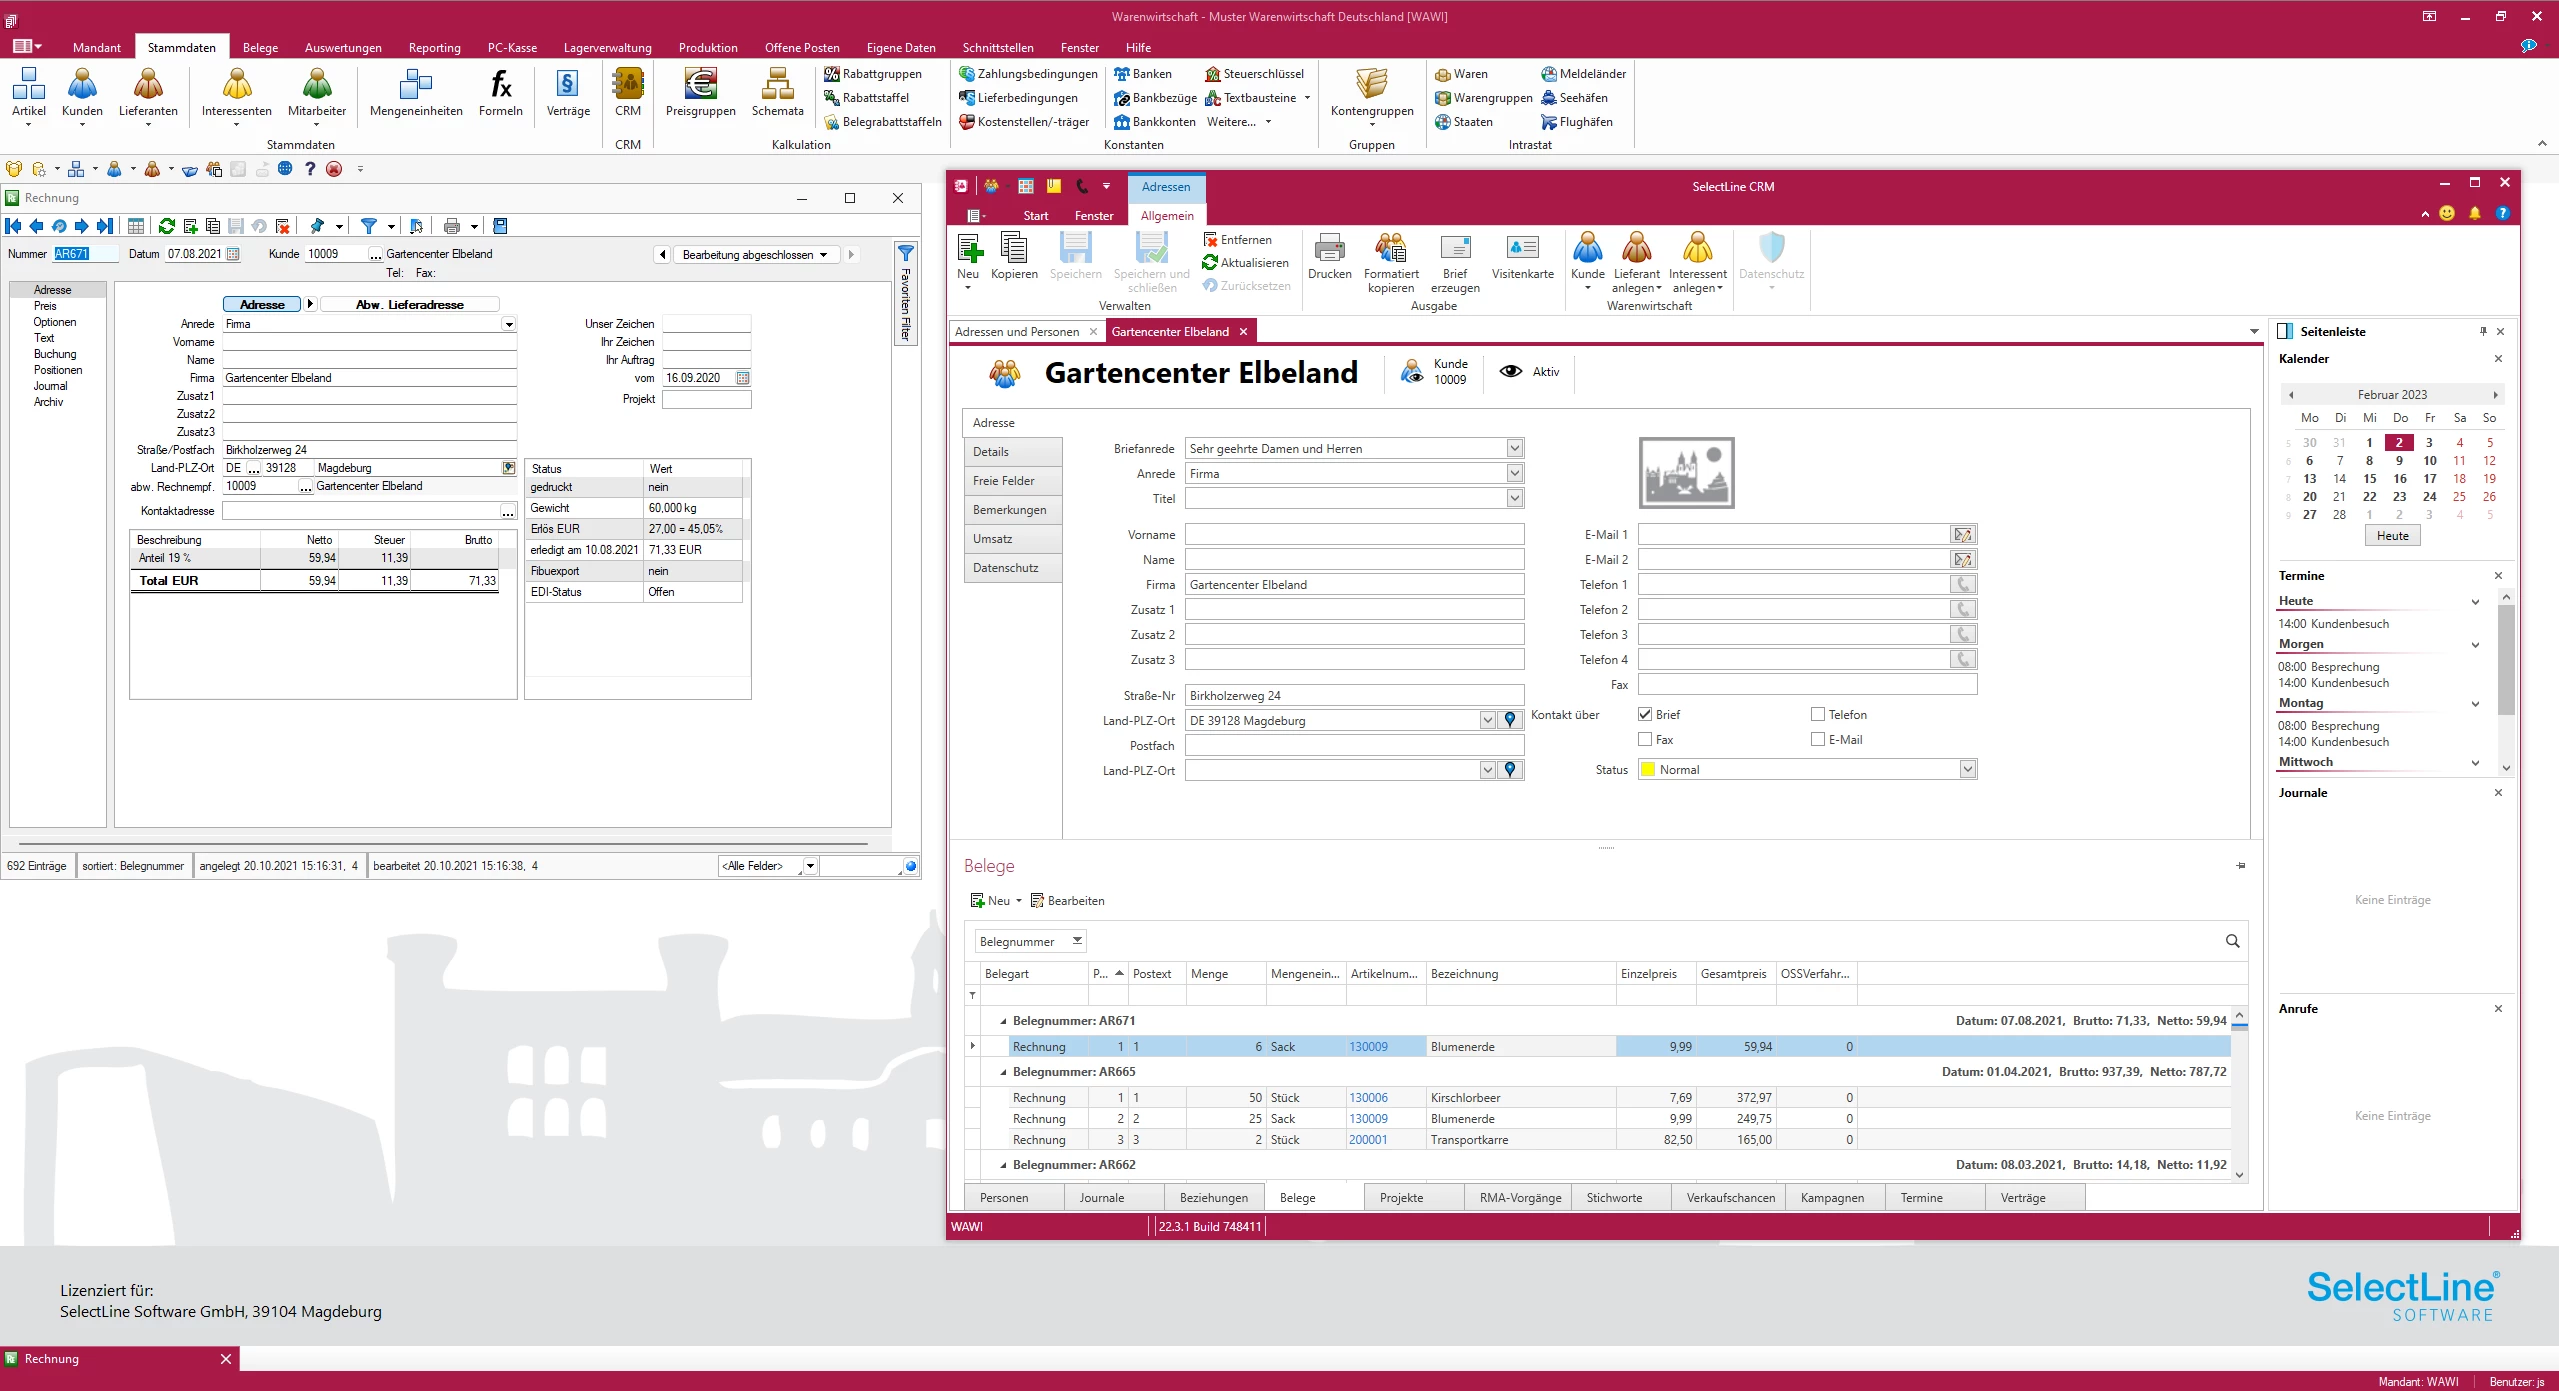Image resolution: width=2559 pixels, height=1391 pixels.
Task: Click Bearbeiten in the Belege panel
Action: click(x=1067, y=900)
